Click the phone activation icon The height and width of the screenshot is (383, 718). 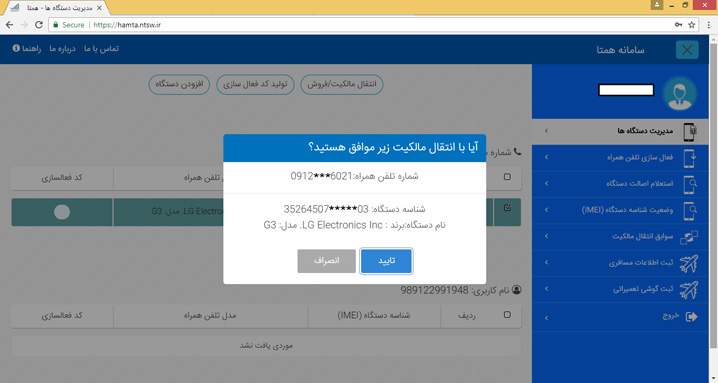(690, 158)
